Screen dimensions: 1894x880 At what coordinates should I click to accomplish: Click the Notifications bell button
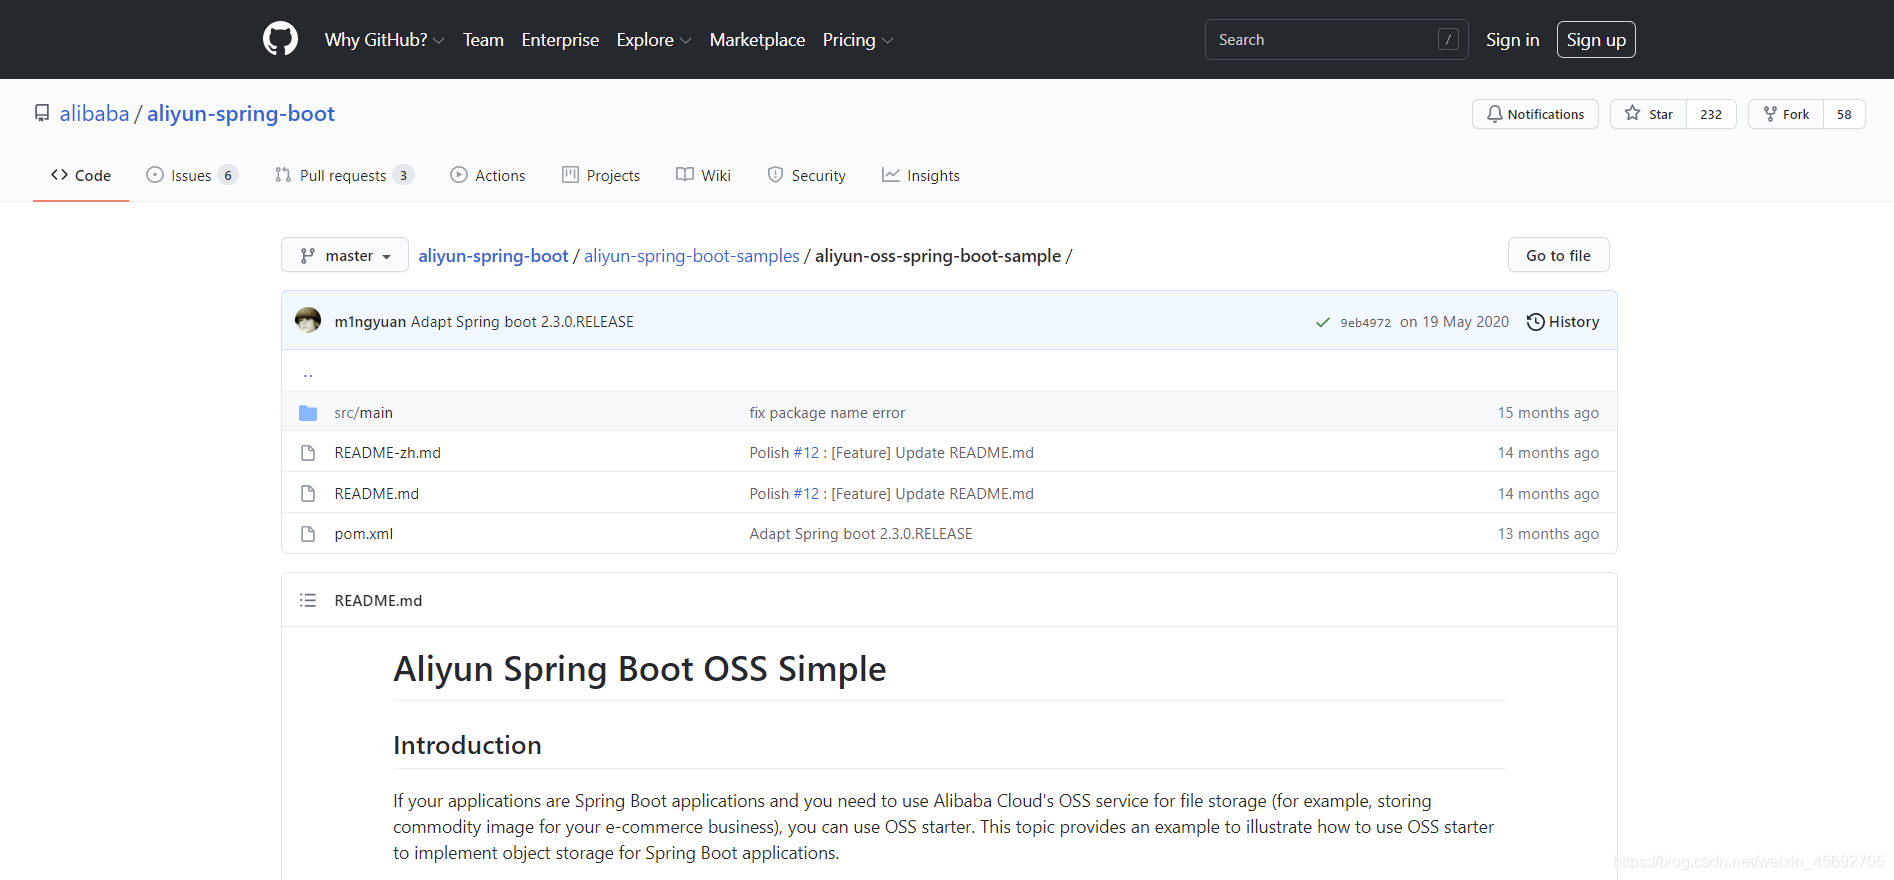pyautogui.click(x=1535, y=114)
